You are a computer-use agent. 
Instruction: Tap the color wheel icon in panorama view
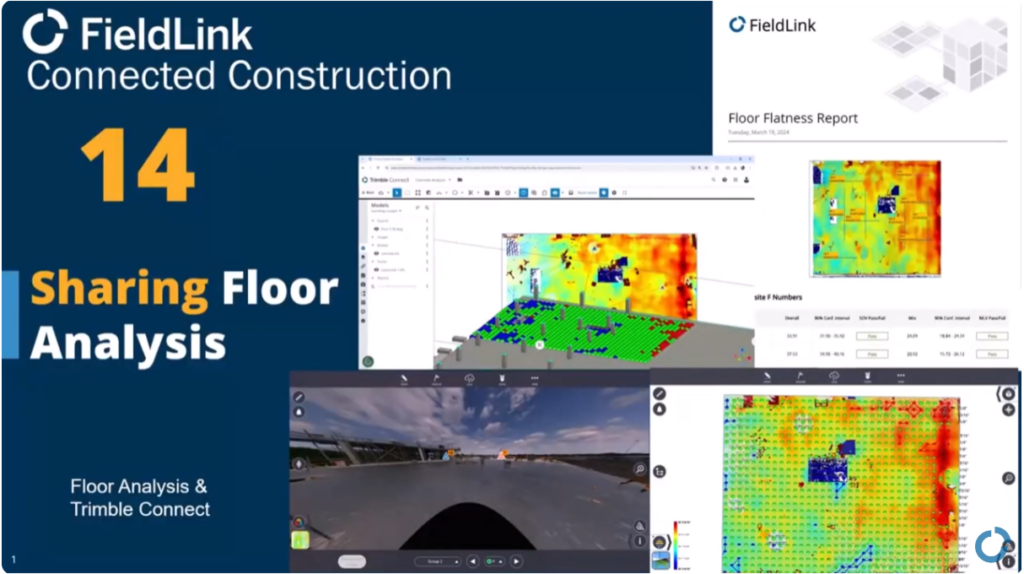[299, 522]
